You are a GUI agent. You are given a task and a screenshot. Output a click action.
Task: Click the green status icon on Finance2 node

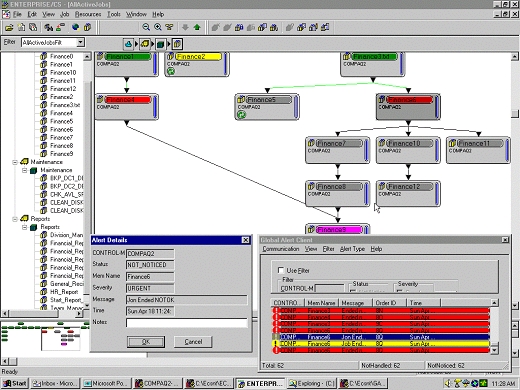point(171,71)
